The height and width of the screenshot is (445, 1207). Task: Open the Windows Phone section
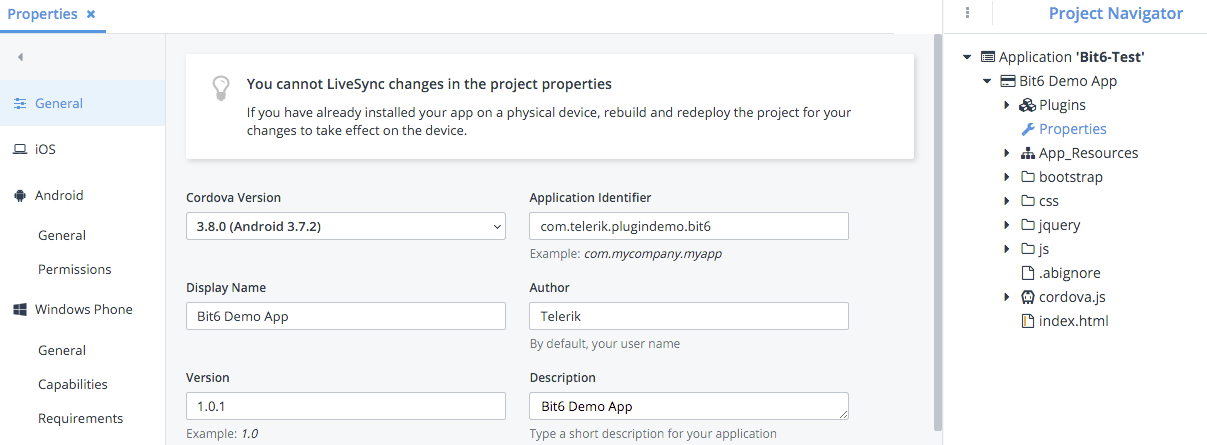(x=82, y=309)
